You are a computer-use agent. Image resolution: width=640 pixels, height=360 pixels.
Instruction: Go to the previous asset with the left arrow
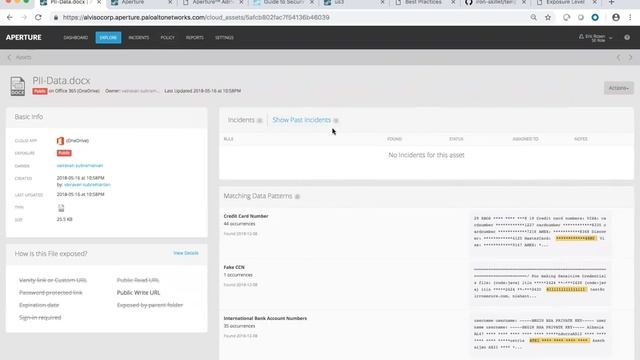click(x=619, y=58)
